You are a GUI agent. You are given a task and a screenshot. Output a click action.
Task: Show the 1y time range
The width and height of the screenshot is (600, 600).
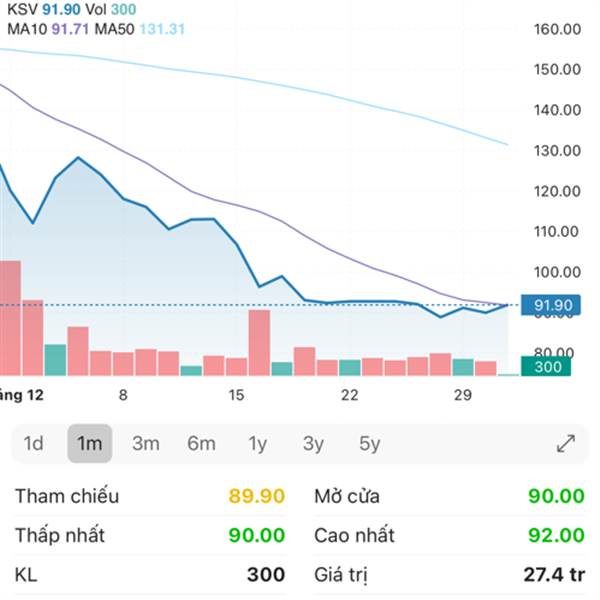point(258,444)
